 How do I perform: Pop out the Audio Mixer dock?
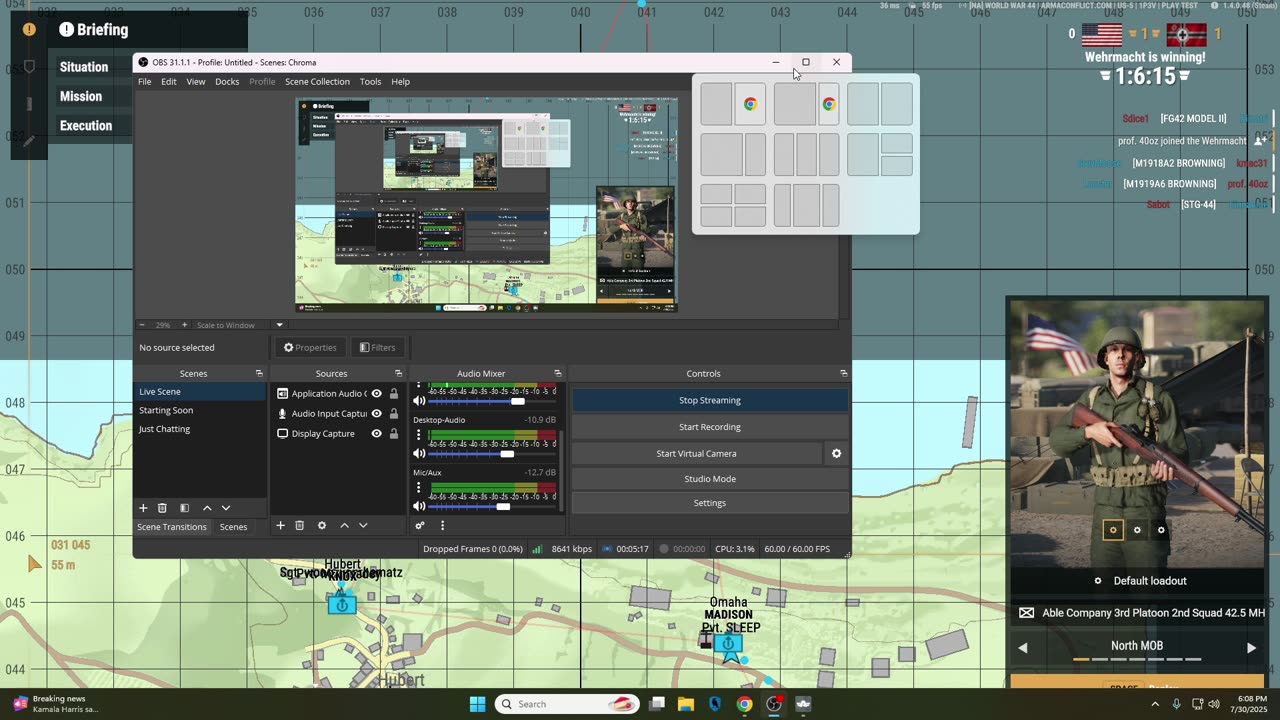tap(557, 373)
